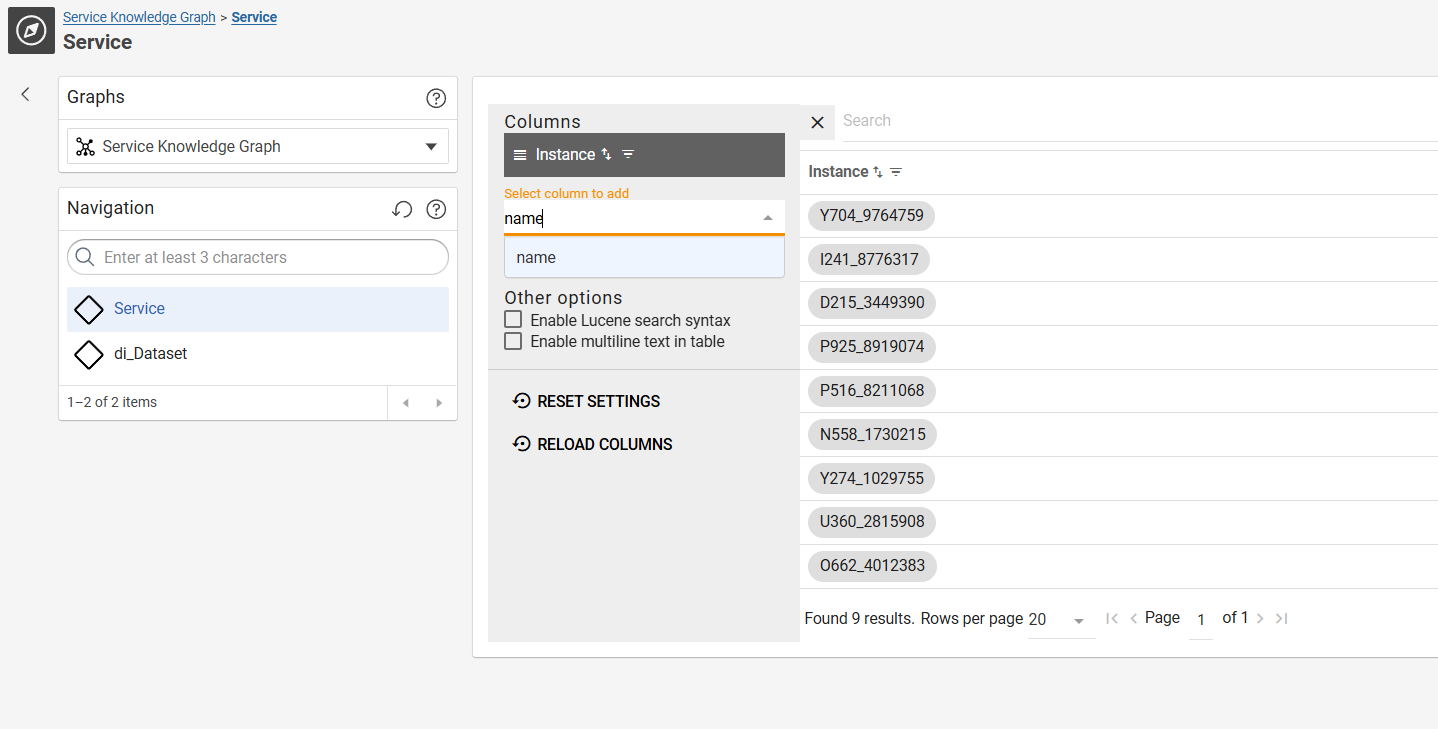Enable Lucene search syntax checkbox

(513, 320)
